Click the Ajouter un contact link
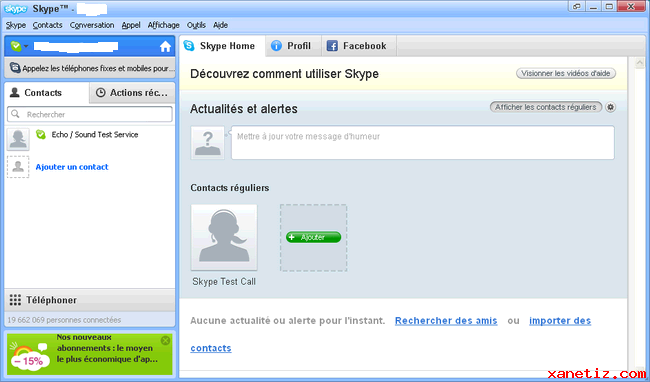 (x=72, y=167)
